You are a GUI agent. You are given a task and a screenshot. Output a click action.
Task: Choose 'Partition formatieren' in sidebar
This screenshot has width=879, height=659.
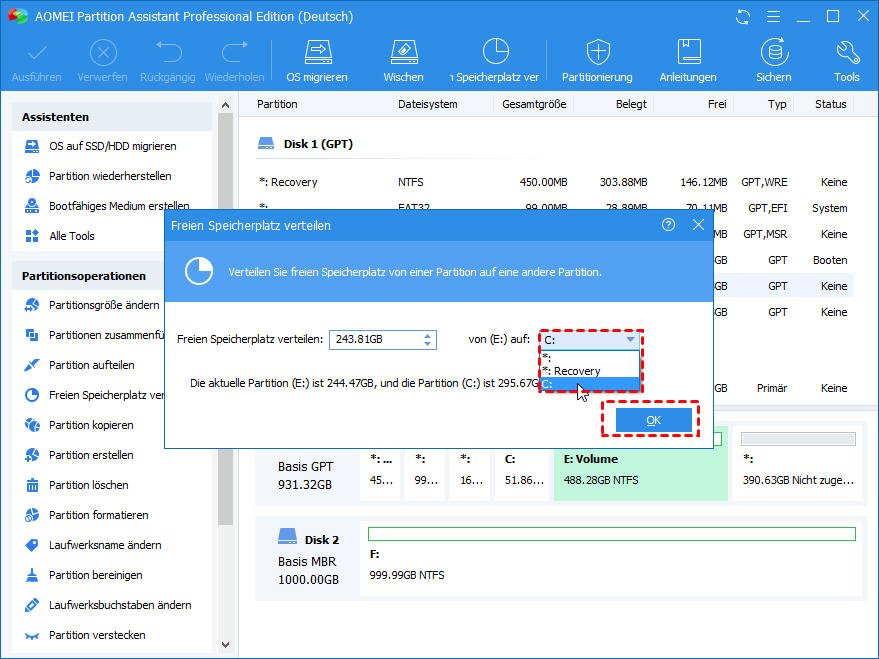[98, 515]
